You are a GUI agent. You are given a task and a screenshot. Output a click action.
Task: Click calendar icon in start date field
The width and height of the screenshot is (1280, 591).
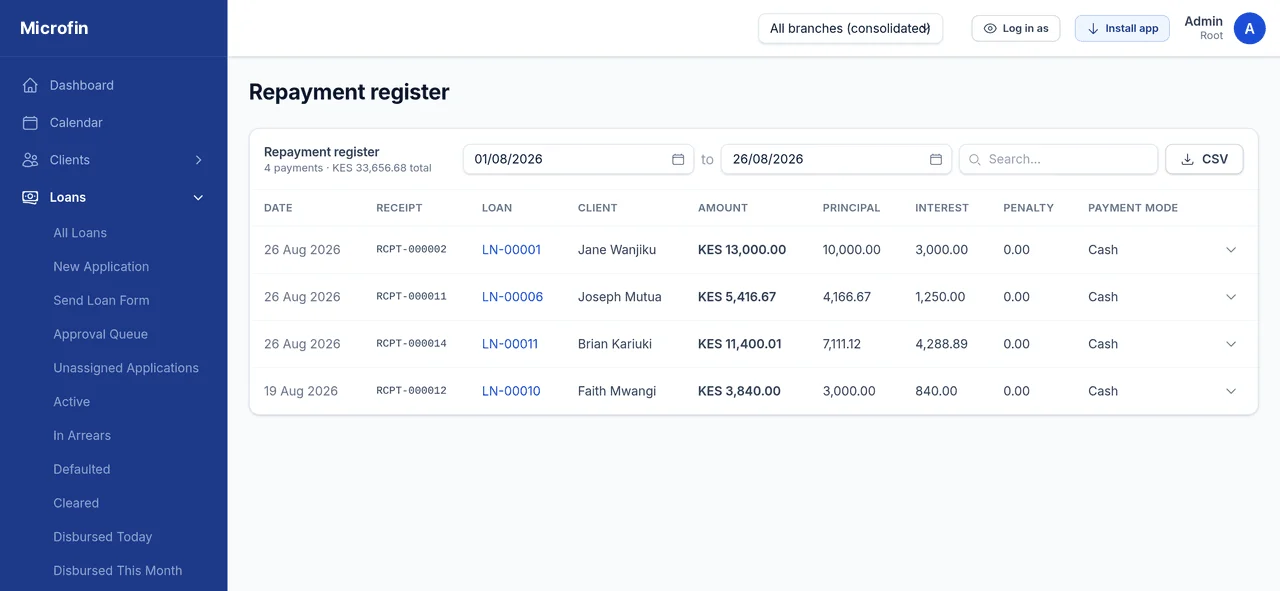[678, 159]
